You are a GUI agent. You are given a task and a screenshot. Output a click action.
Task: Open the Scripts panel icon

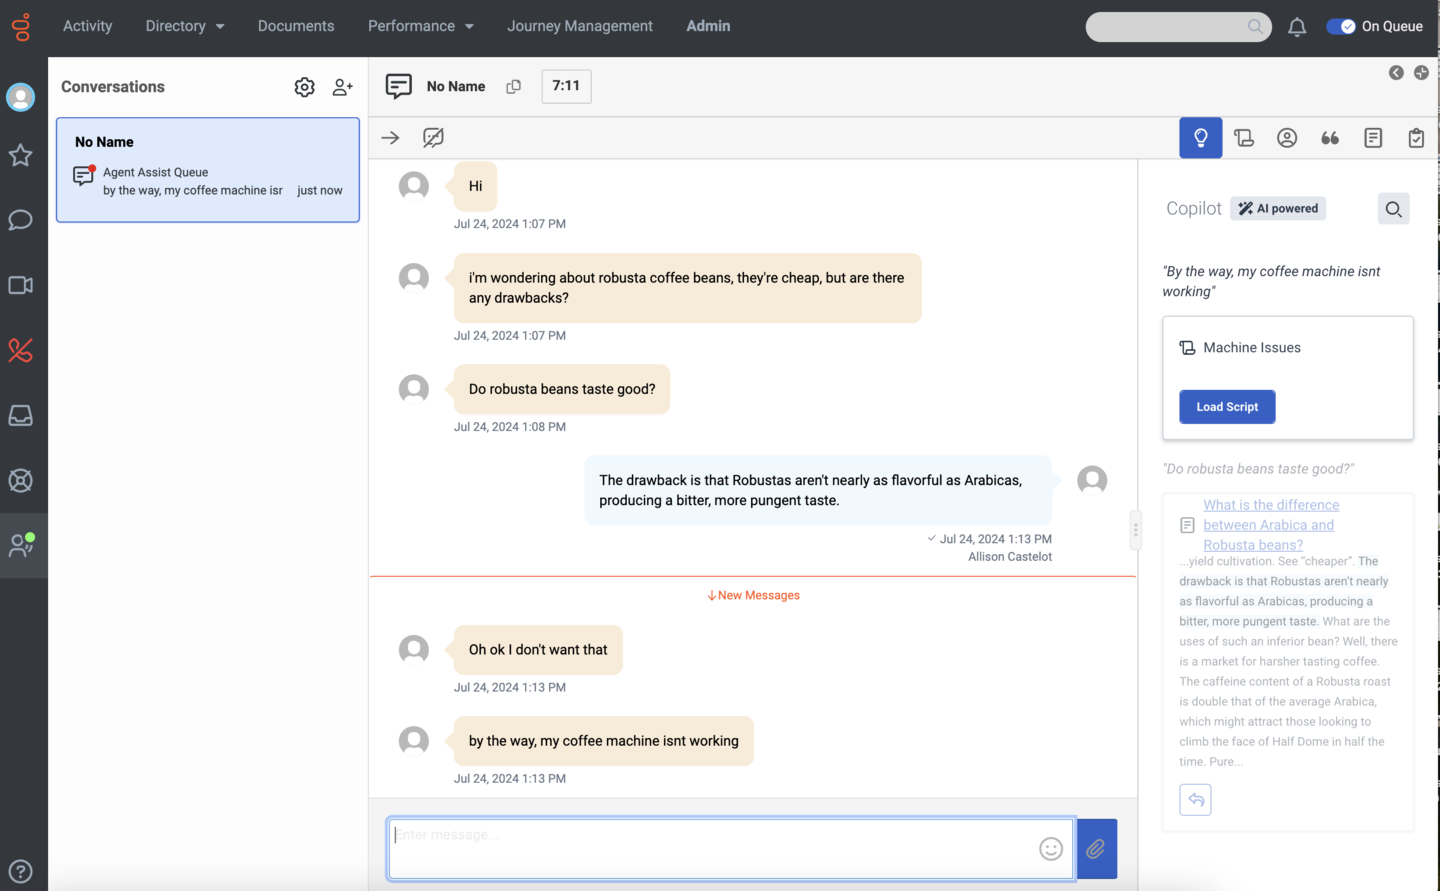click(1244, 138)
